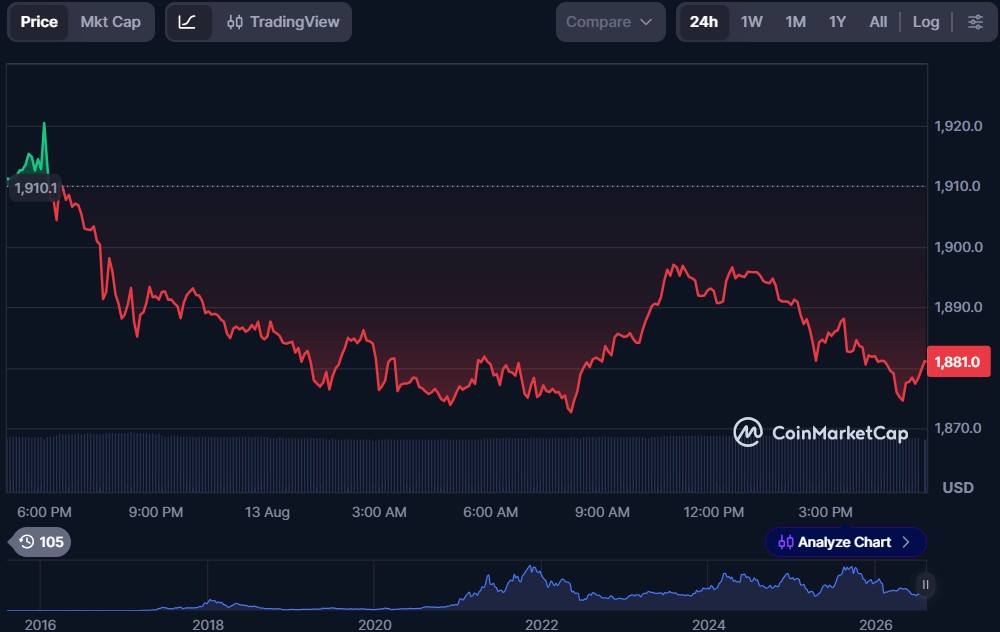Click the green price peak near 6:00 PM

point(44,124)
